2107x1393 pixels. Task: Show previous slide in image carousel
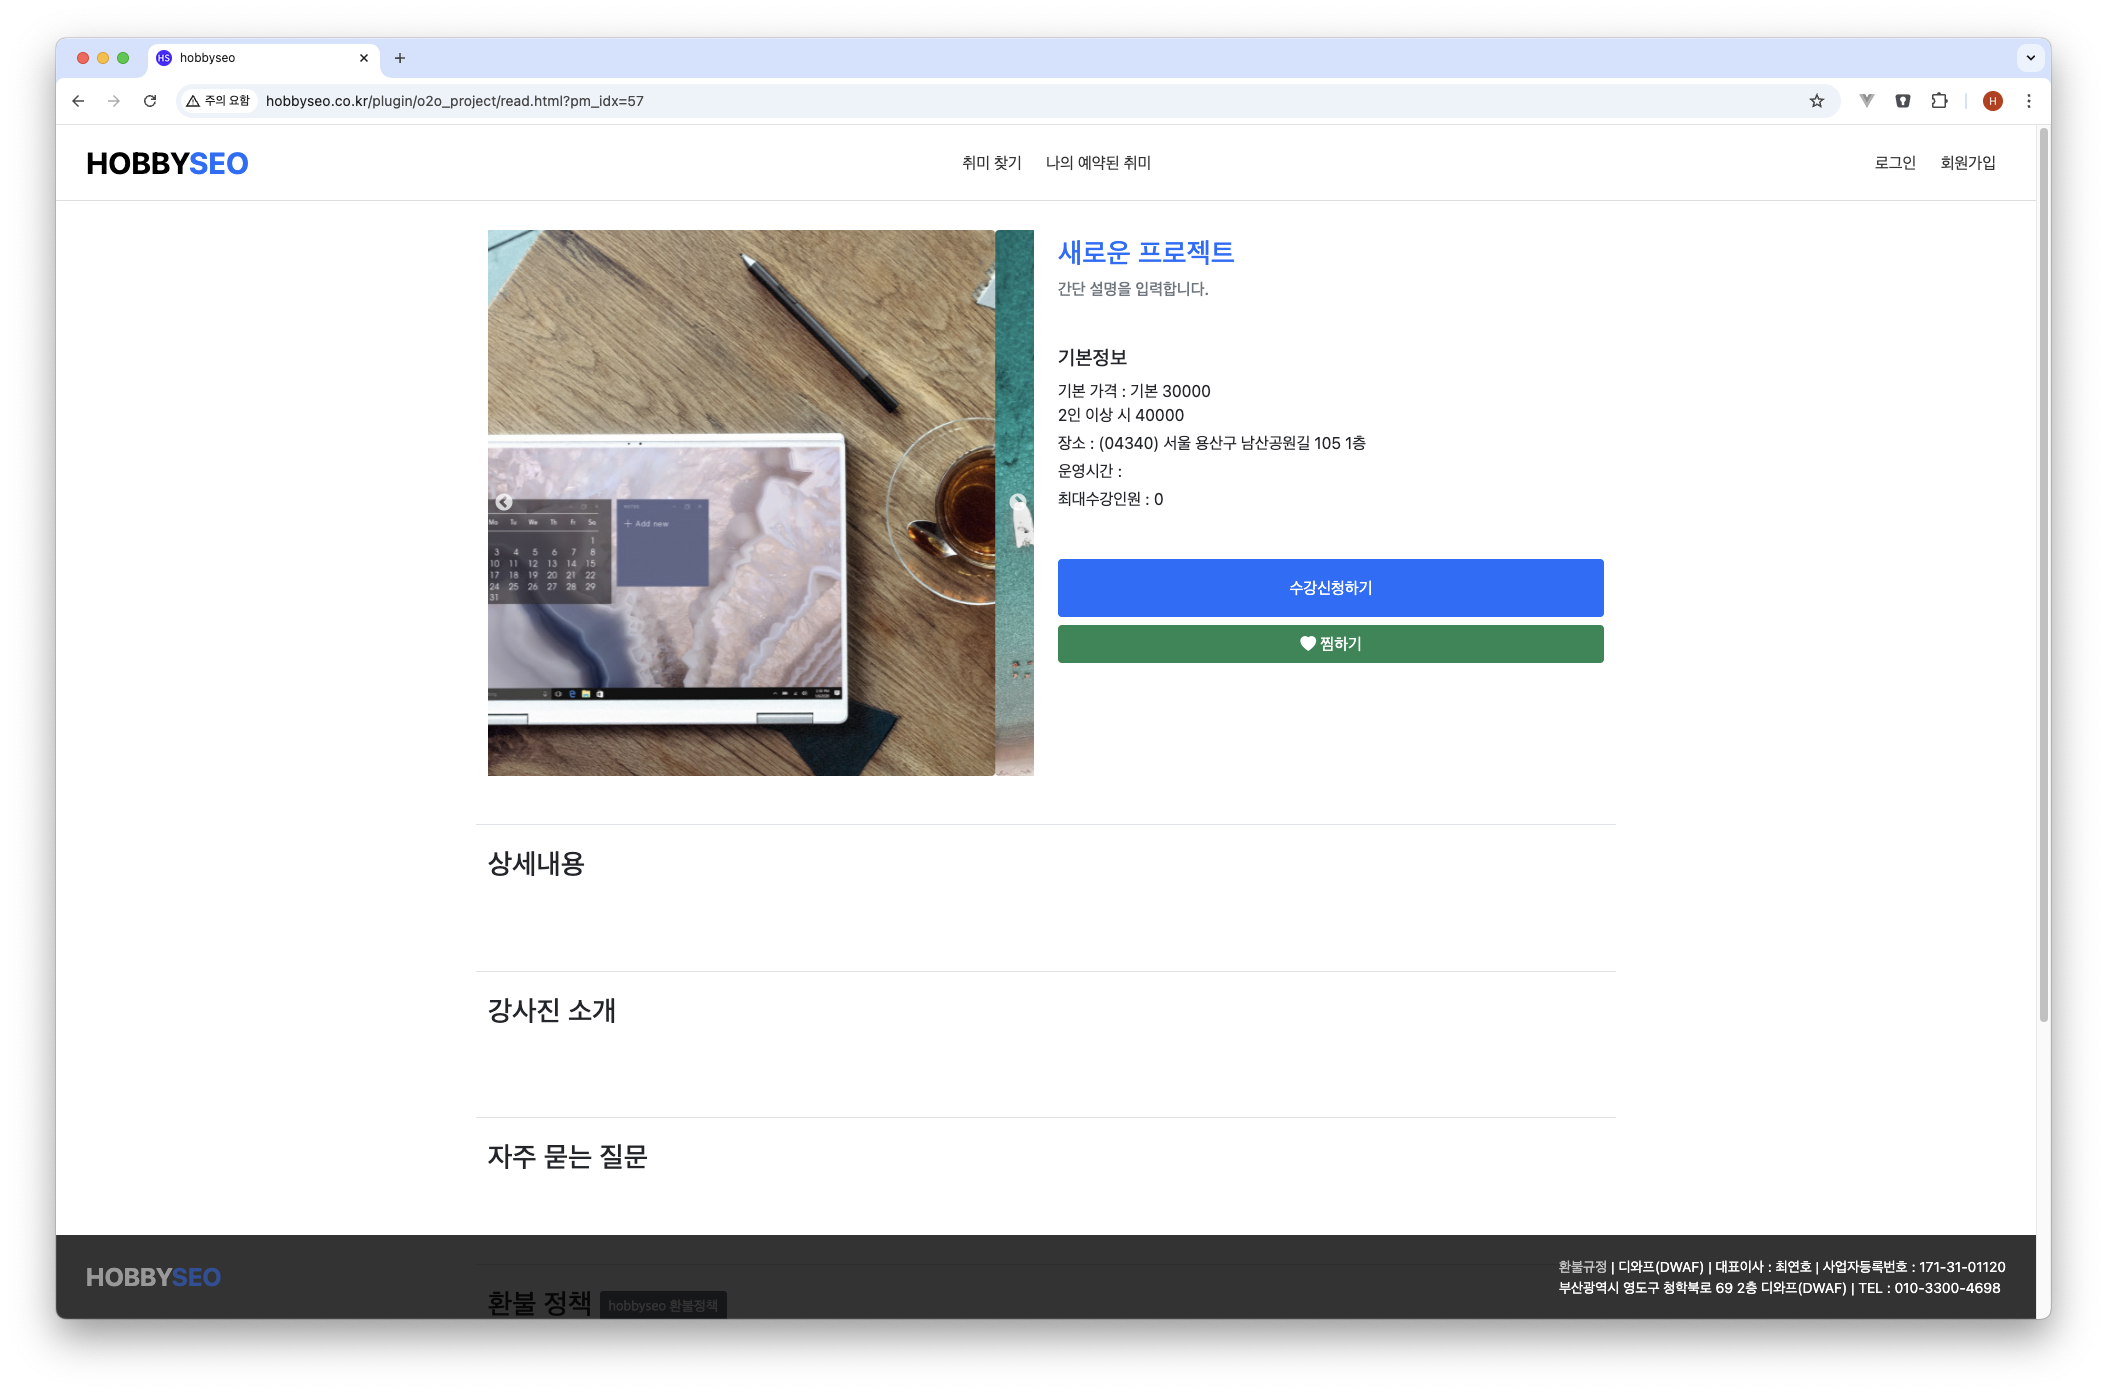click(504, 502)
